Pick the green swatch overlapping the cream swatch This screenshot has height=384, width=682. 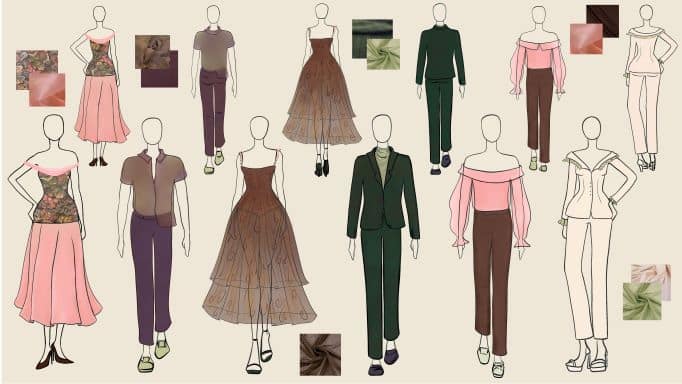coord(642,301)
